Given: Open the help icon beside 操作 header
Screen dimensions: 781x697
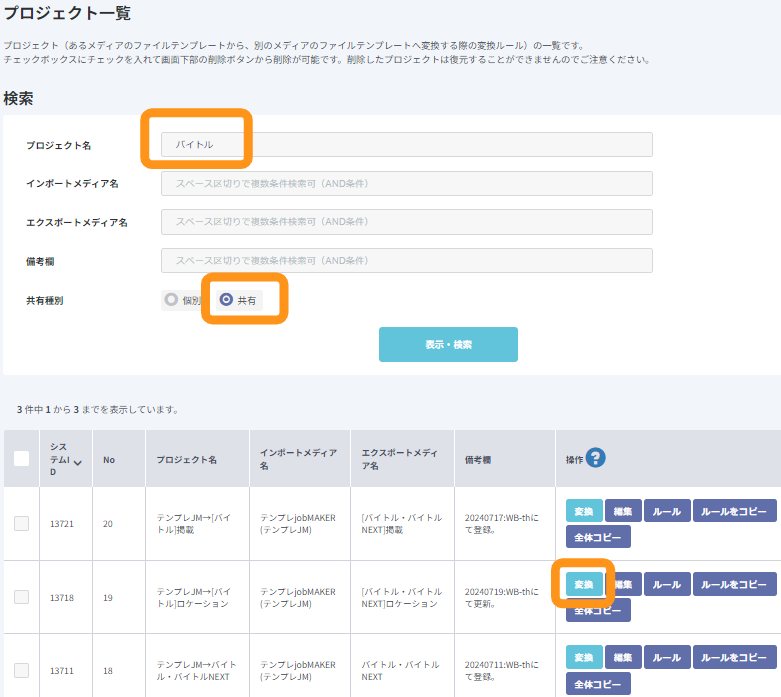Looking at the screenshot, I should tap(595, 457).
